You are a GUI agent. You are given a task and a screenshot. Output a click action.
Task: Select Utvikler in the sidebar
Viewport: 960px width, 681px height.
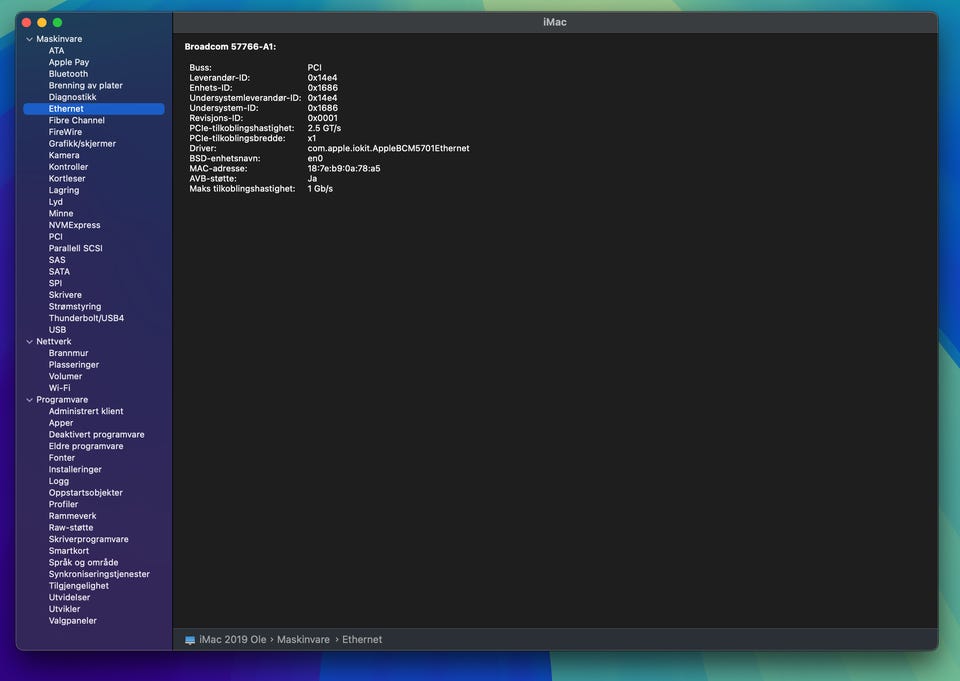click(x=64, y=609)
